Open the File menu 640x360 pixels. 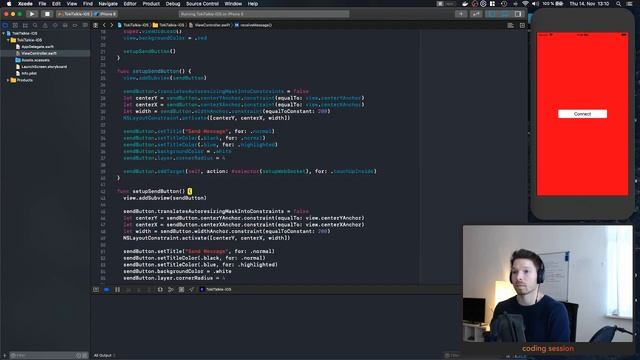42,4
